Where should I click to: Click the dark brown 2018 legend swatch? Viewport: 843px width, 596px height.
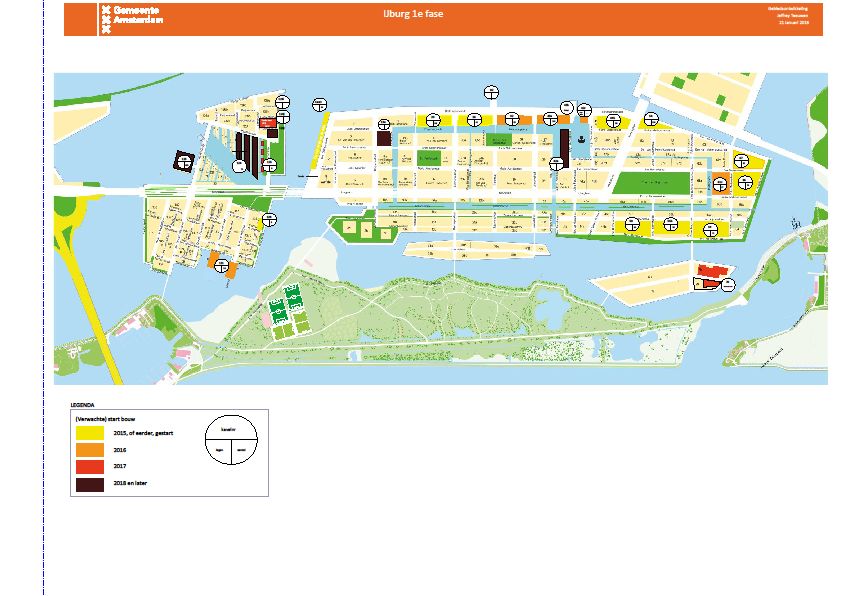(x=90, y=485)
